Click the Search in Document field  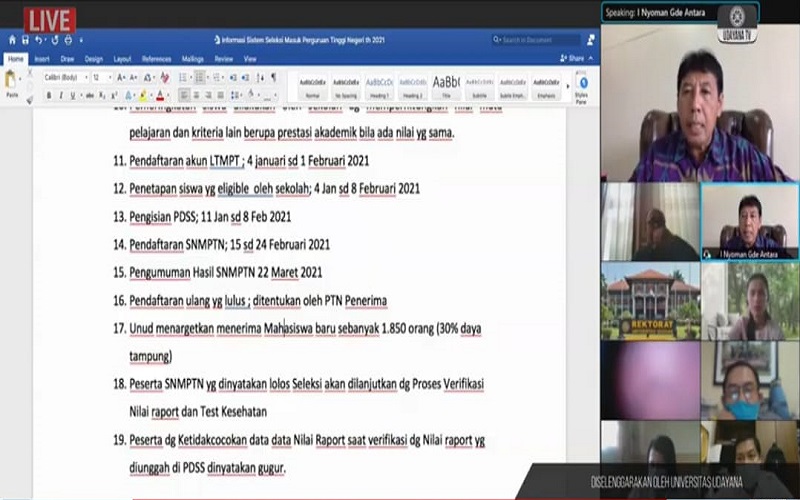click(535, 40)
